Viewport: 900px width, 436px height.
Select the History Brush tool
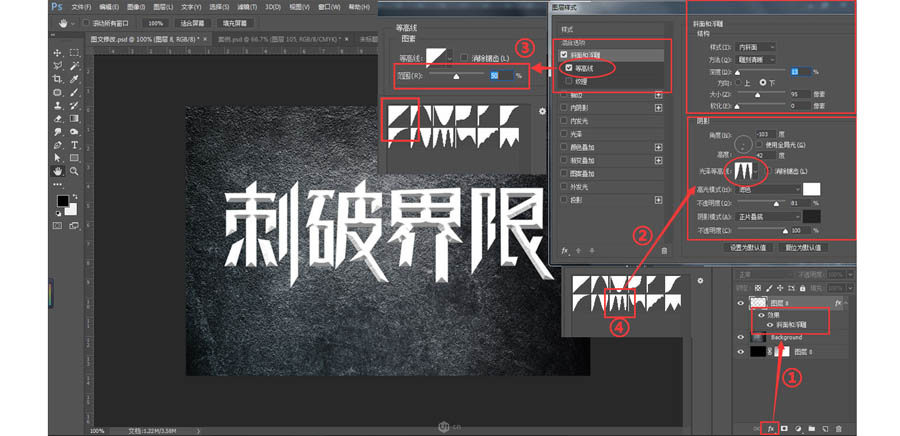point(74,106)
